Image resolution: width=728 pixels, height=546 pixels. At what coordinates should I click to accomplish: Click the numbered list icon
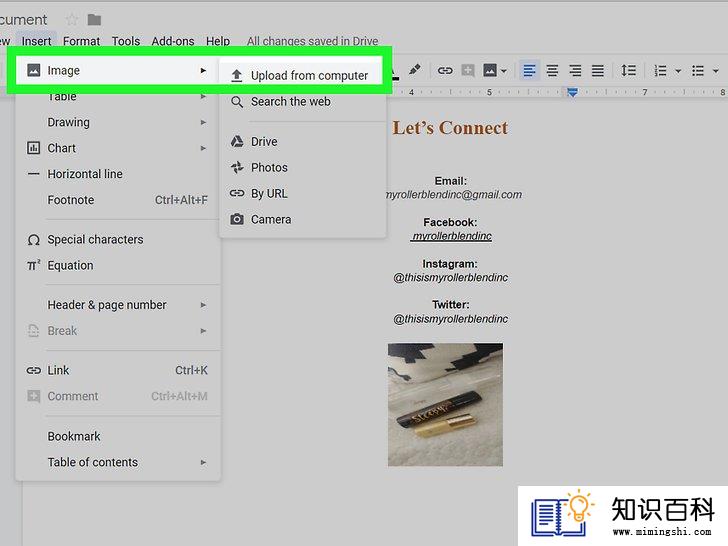tap(660, 71)
